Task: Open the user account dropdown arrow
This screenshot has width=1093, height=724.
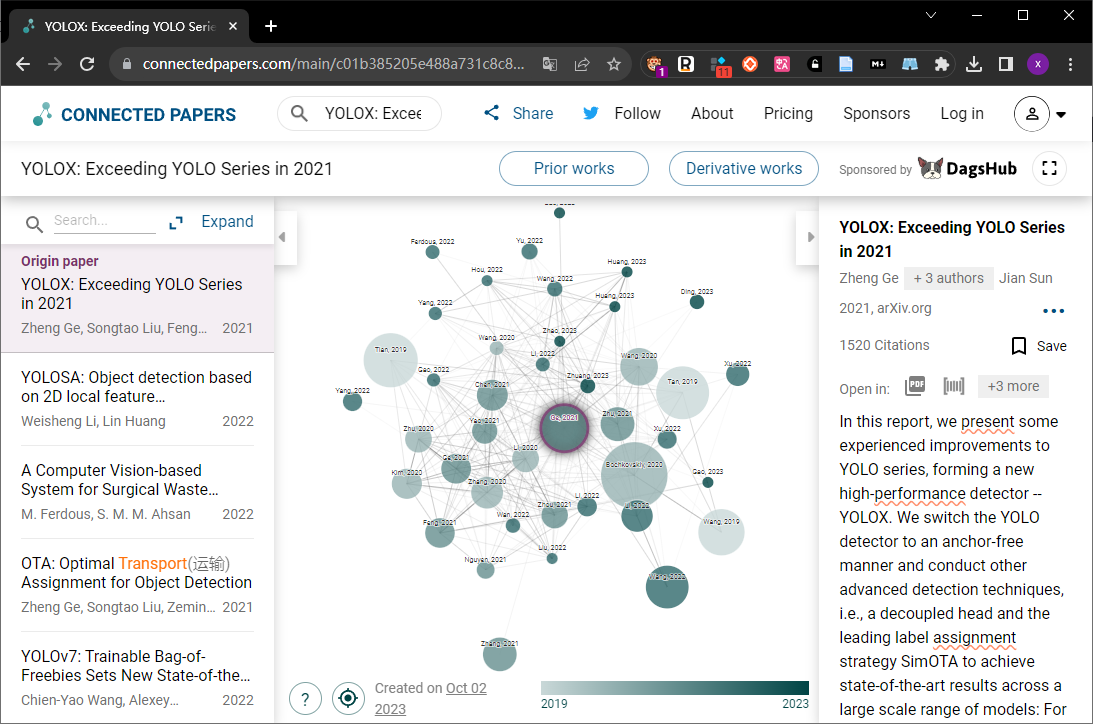Action: pyautogui.click(x=1061, y=114)
